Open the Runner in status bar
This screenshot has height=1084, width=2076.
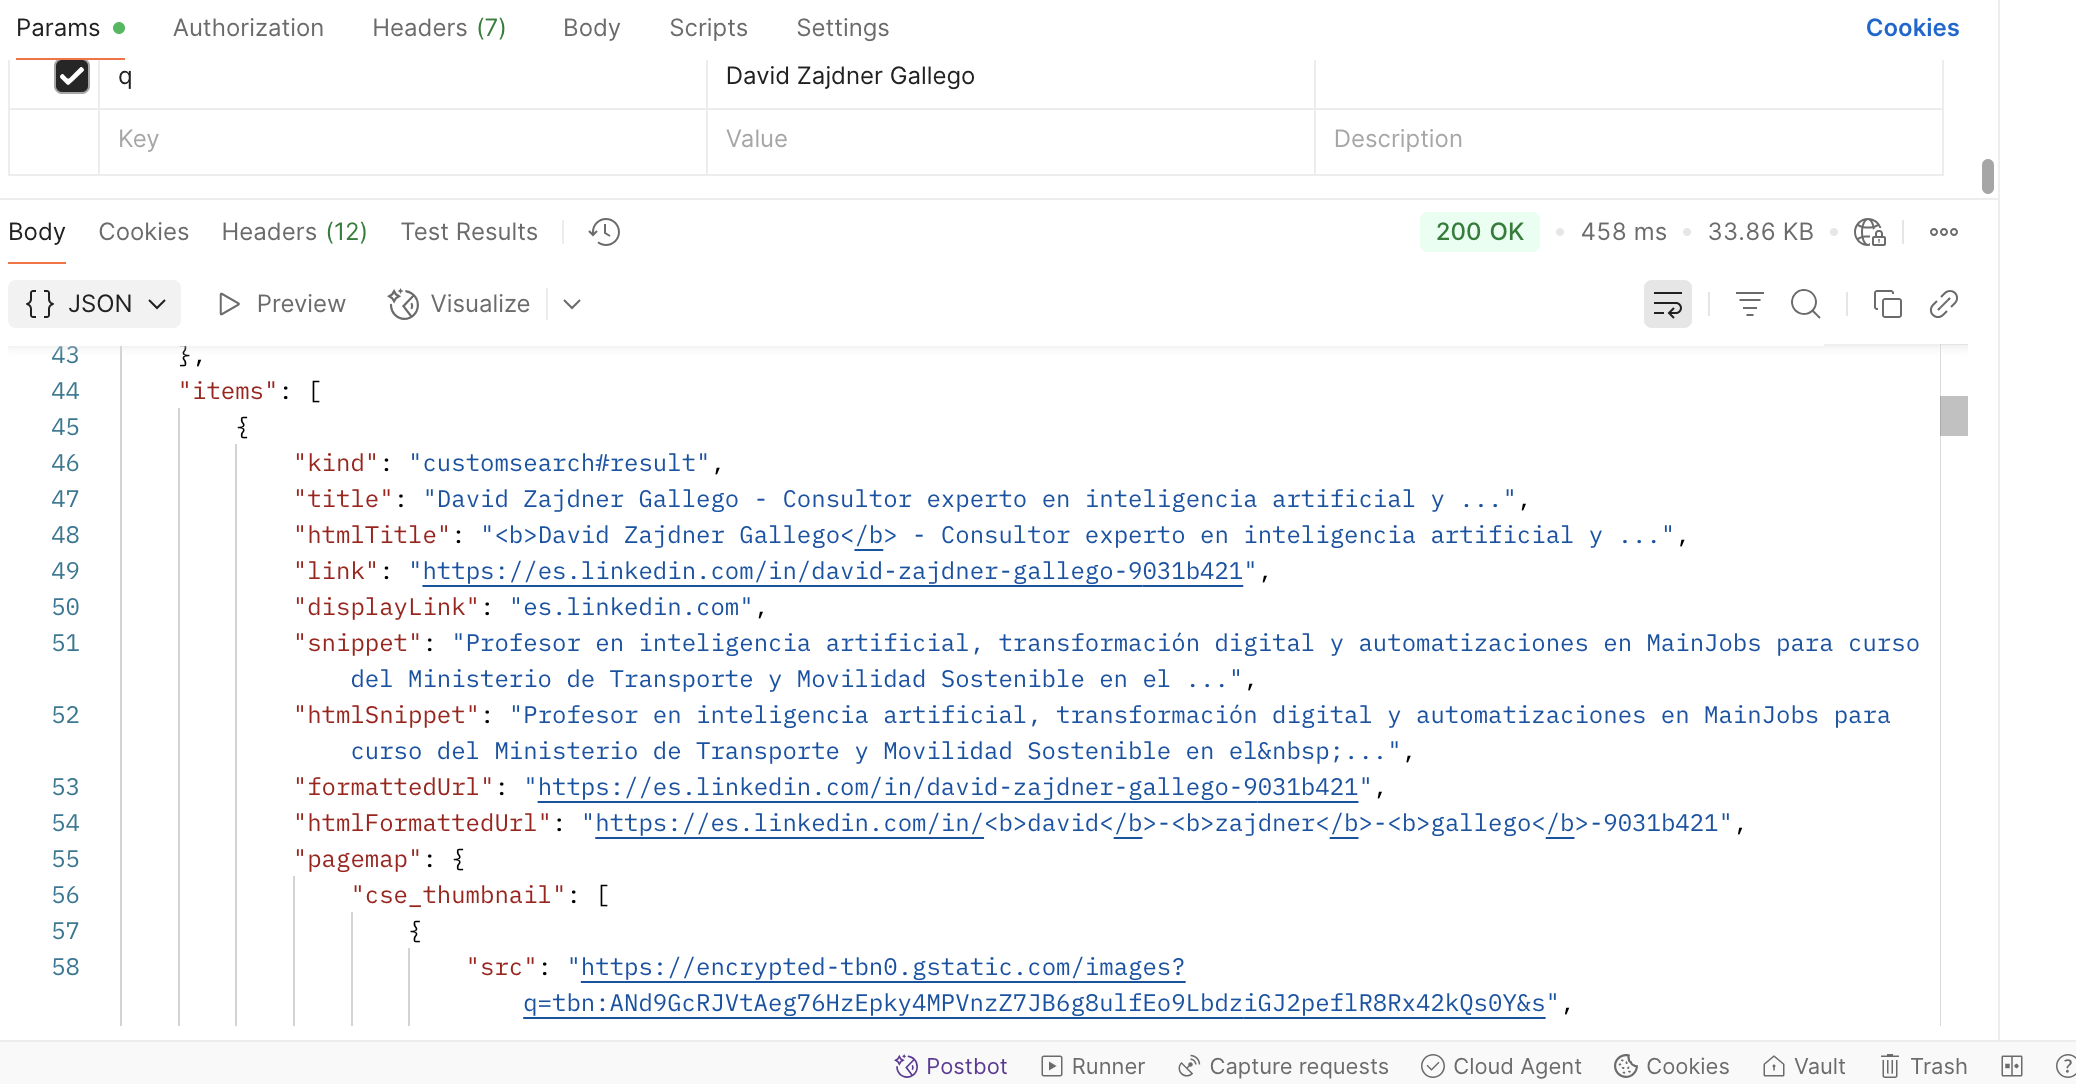click(1093, 1066)
